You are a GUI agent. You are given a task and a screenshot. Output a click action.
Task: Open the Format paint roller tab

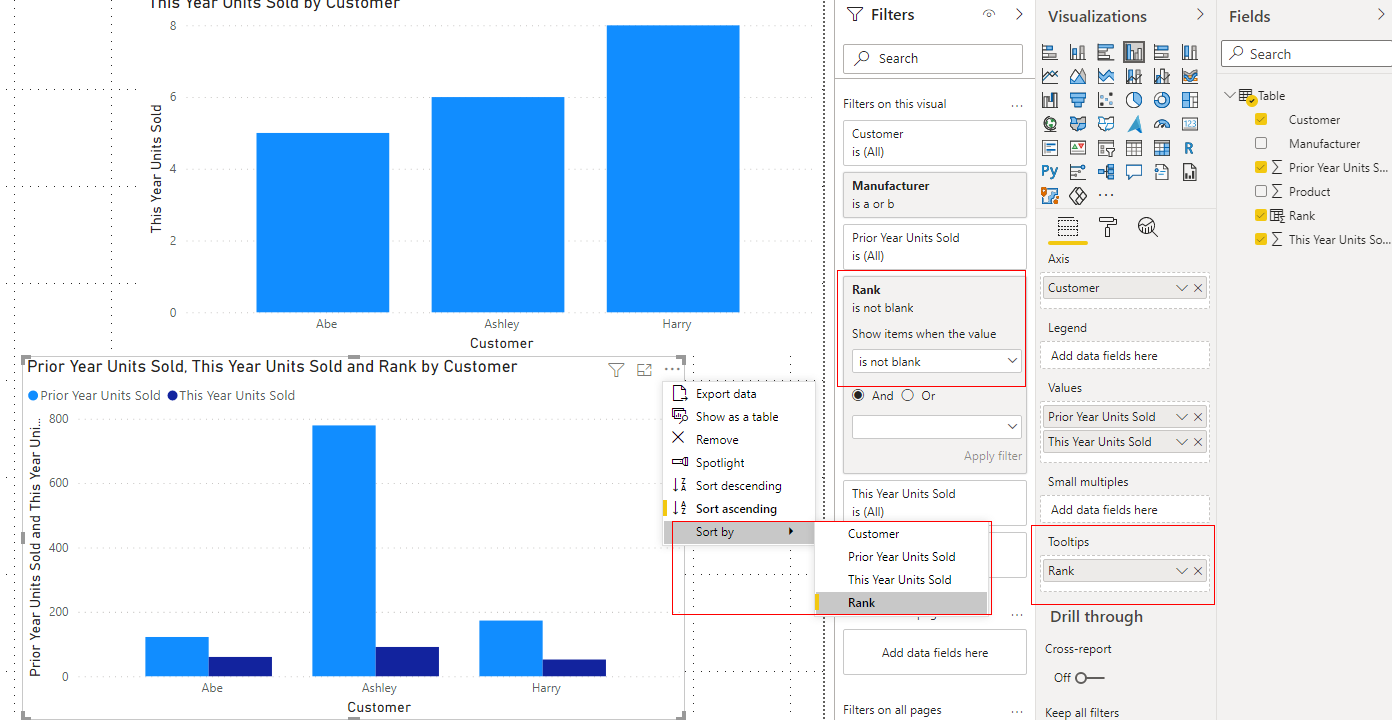click(x=1107, y=227)
